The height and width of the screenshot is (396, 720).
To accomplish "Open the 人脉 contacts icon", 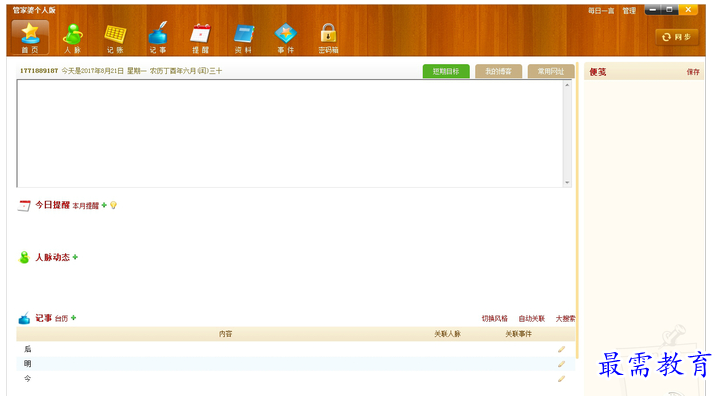I will [x=73, y=37].
